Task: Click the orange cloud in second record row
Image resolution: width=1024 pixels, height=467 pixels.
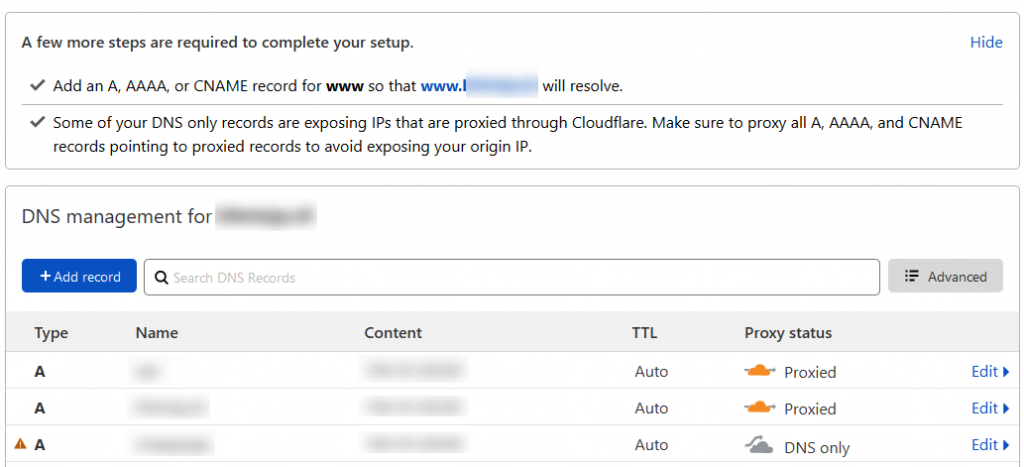Action: pos(760,407)
